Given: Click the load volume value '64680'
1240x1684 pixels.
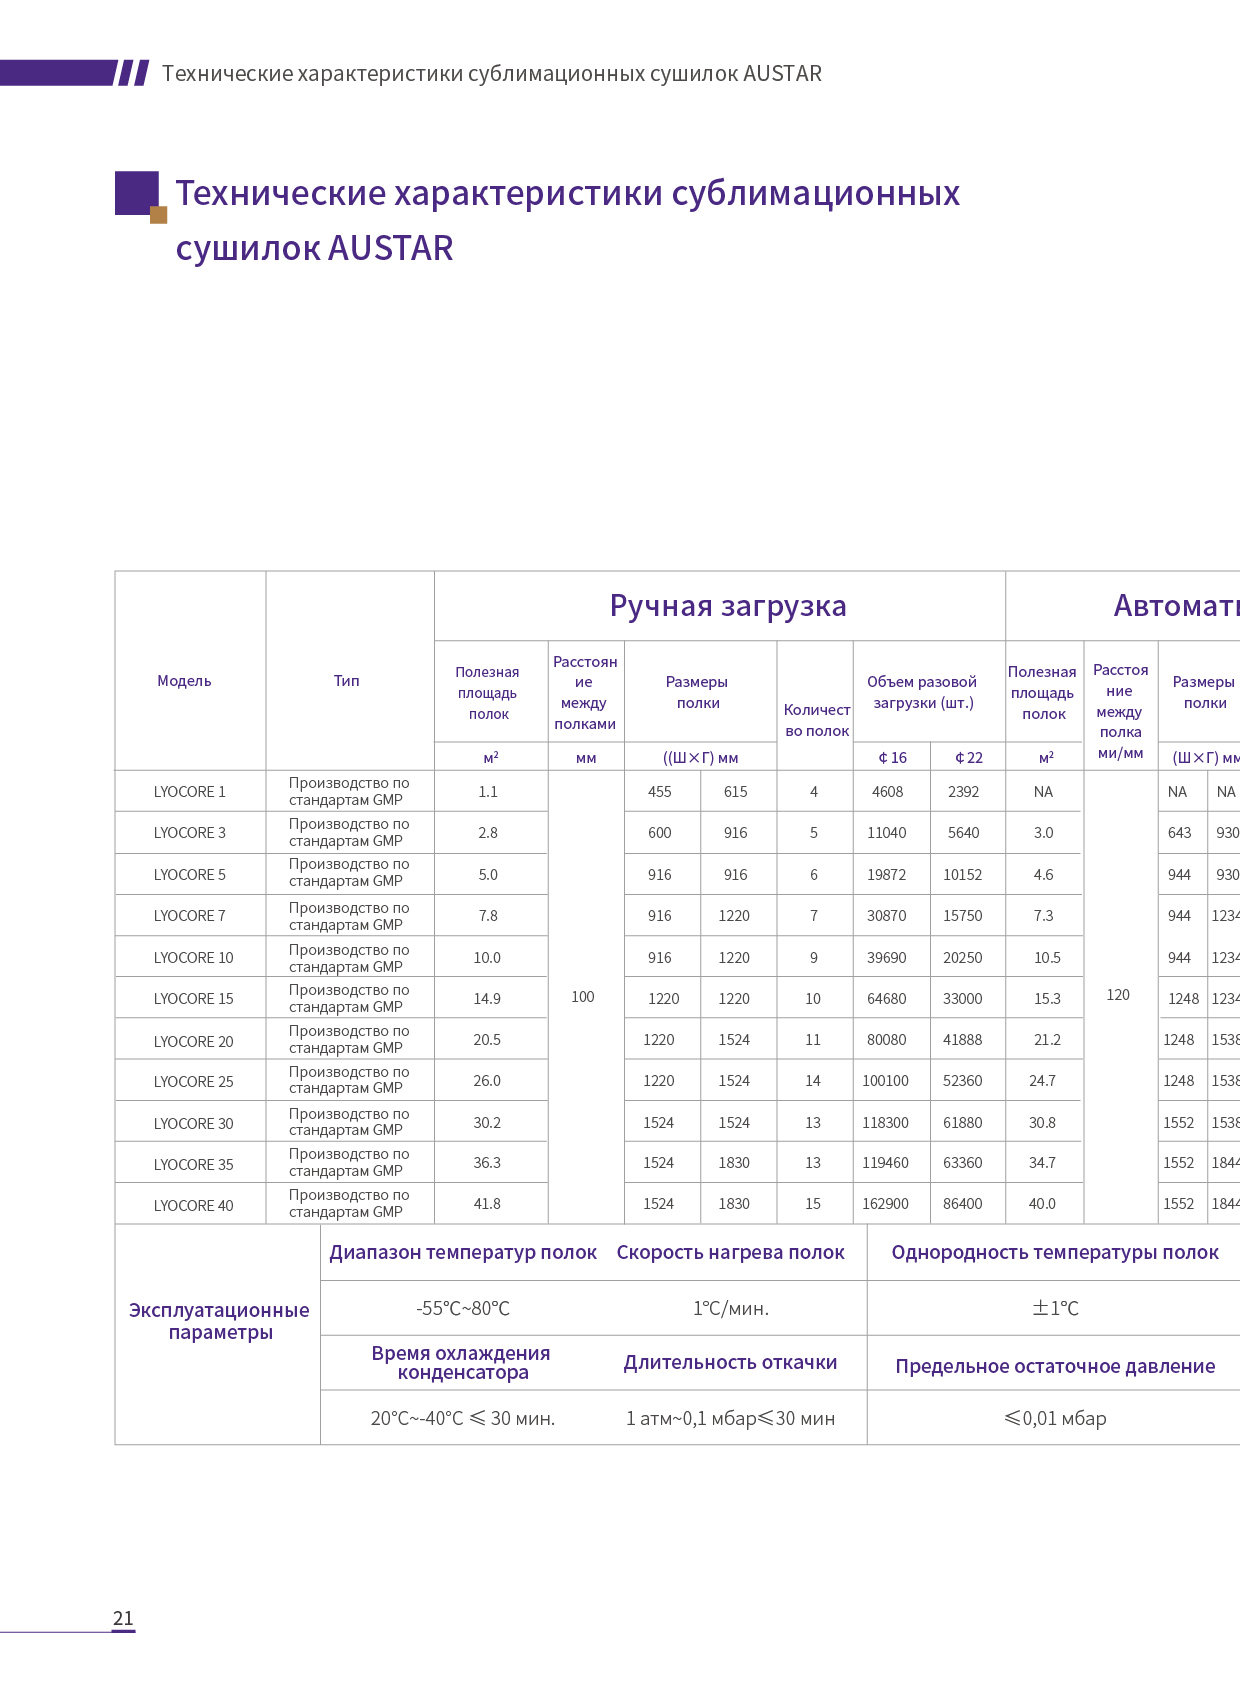Looking at the screenshot, I should pos(887,999).
